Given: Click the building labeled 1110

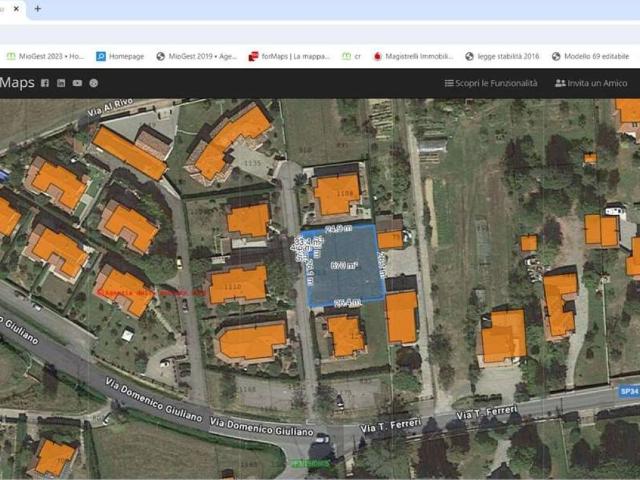Looking at the screenshot, I should point(237,286).
